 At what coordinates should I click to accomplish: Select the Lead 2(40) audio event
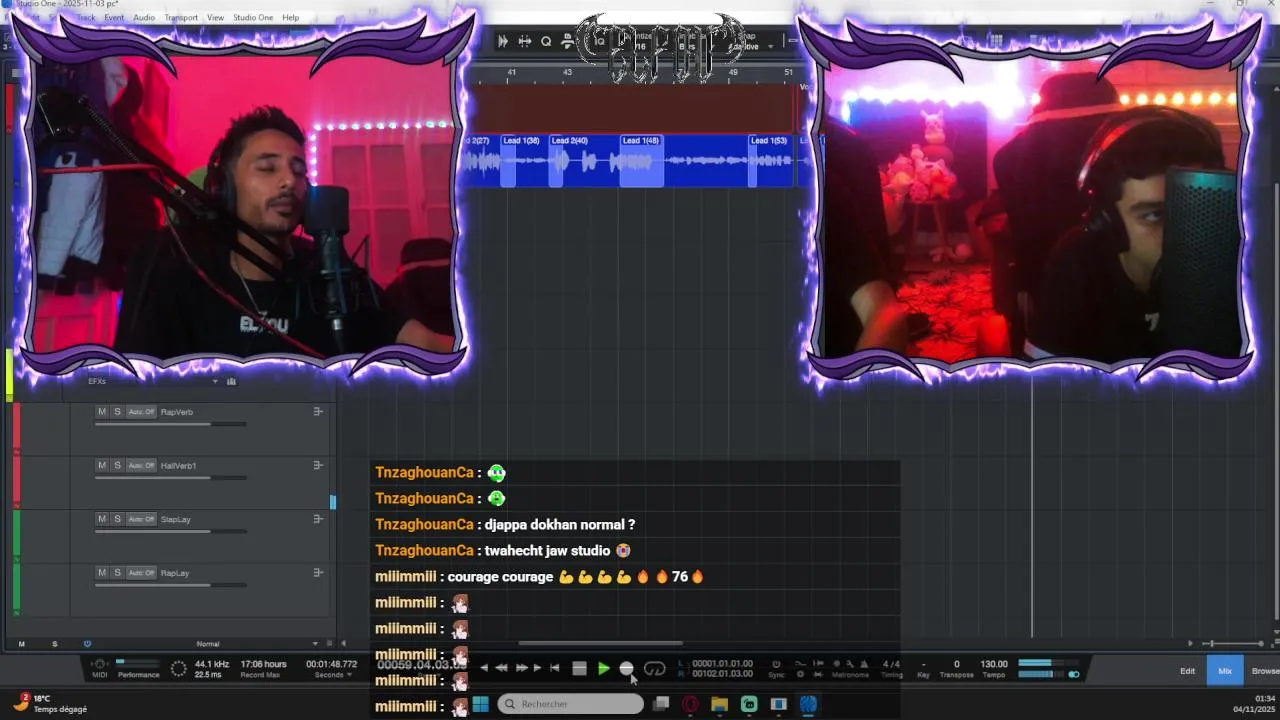point(585,161)
